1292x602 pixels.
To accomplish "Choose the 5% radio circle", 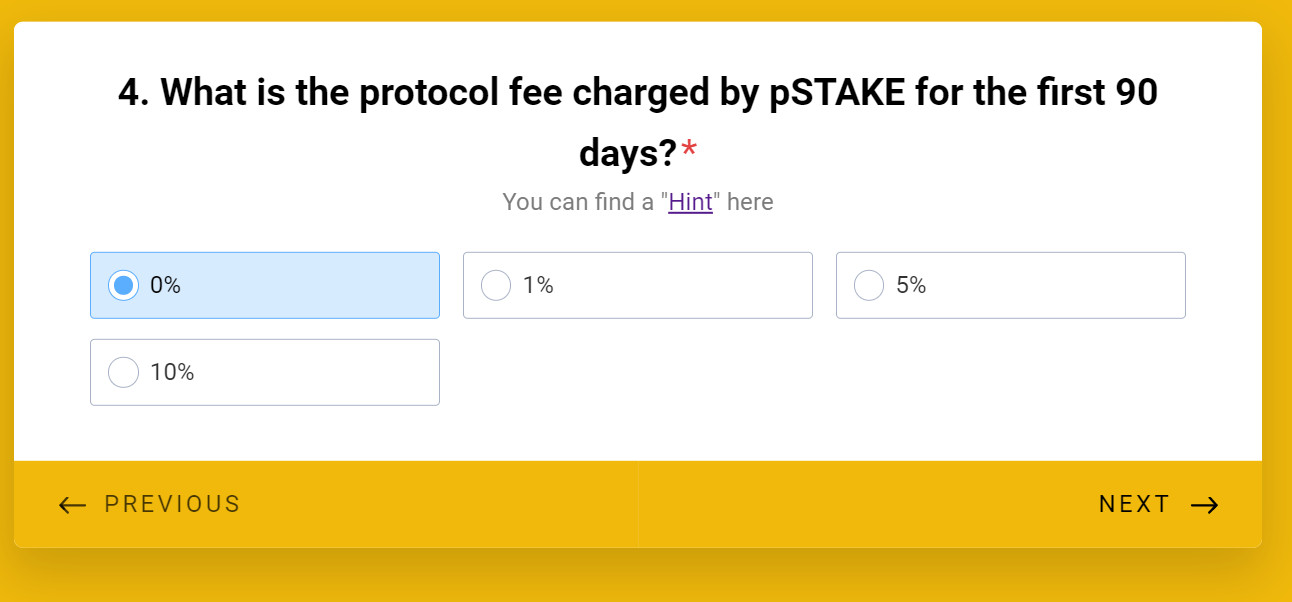I will [869, 285].
